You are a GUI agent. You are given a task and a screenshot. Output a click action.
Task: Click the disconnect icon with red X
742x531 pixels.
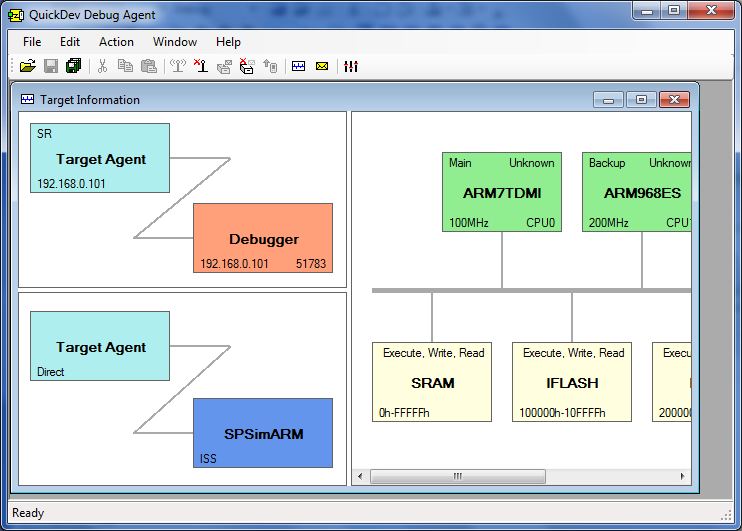[x=201, y=66]
